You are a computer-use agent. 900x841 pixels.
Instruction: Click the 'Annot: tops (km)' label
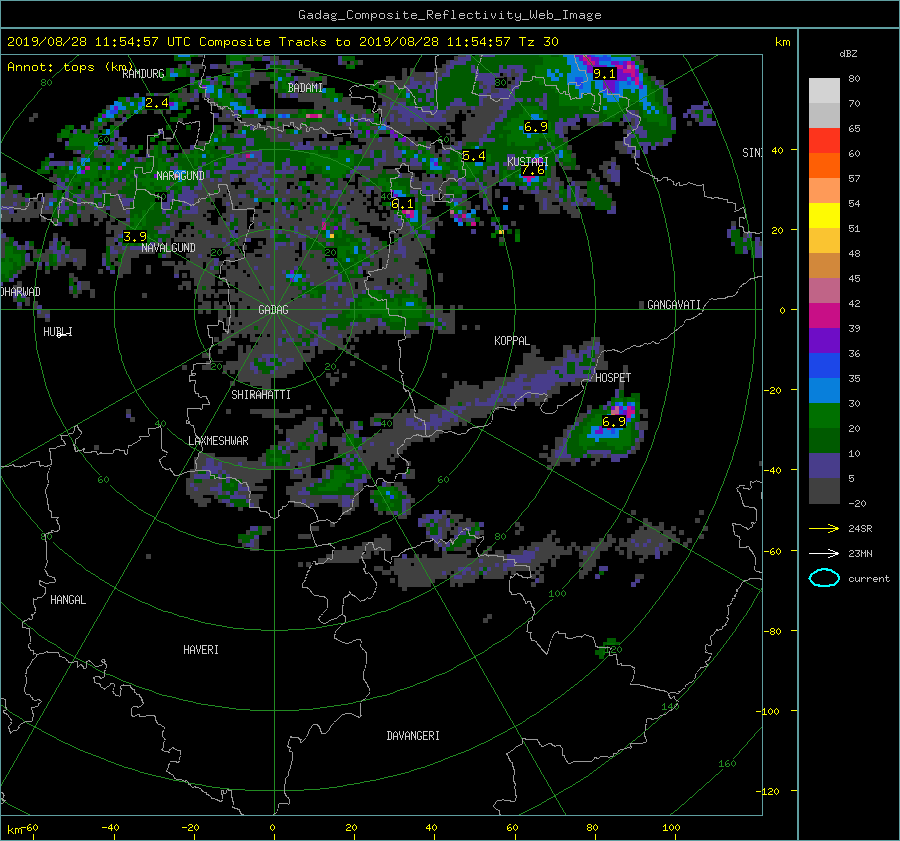pos(71,67)
